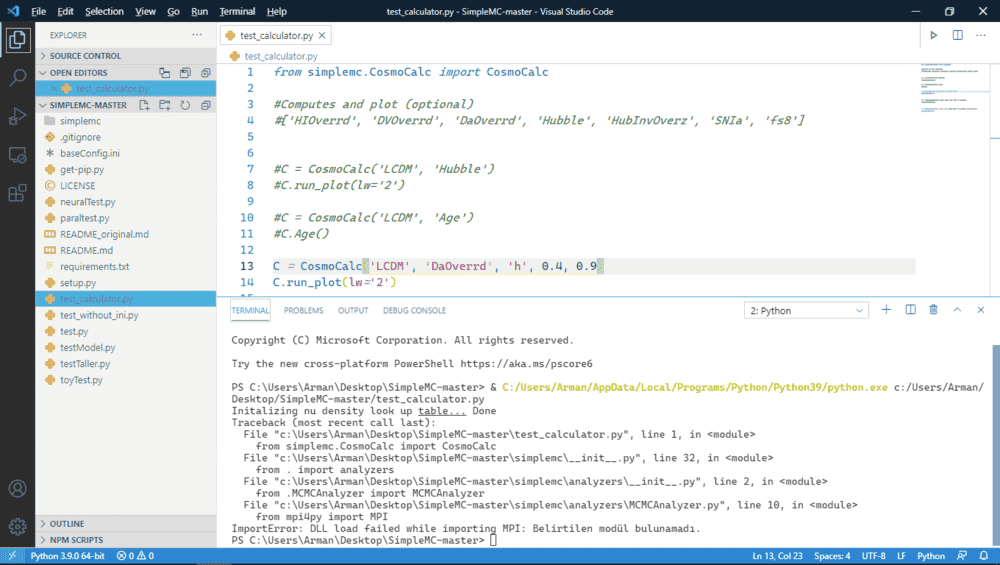Follow the https://aka.ms/pscore6 link
This screenshot has width=1000, height=565.
tap(526, 364)
